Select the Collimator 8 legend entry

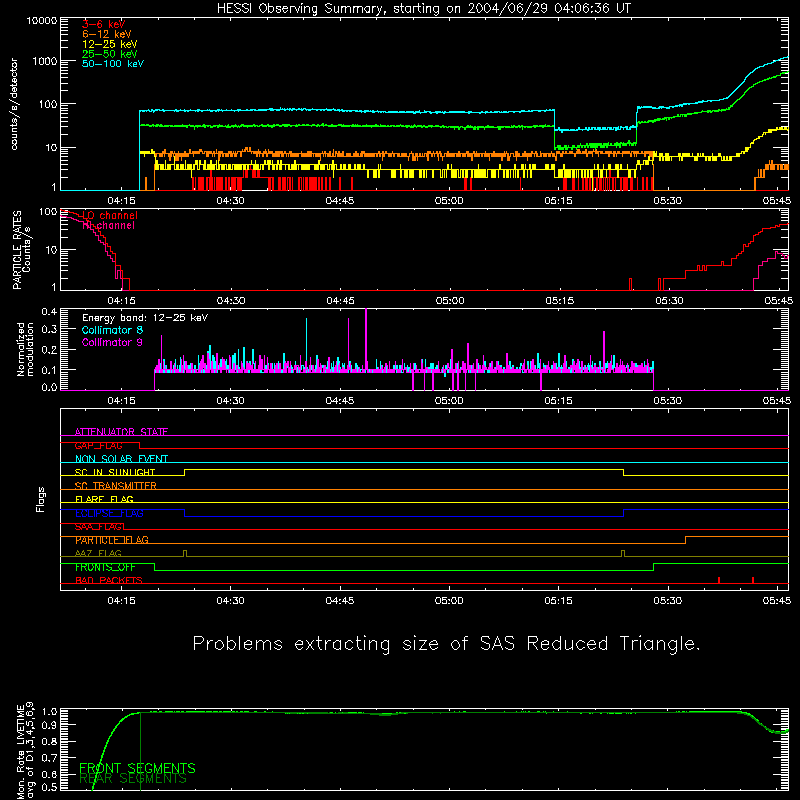coord(112,330)
